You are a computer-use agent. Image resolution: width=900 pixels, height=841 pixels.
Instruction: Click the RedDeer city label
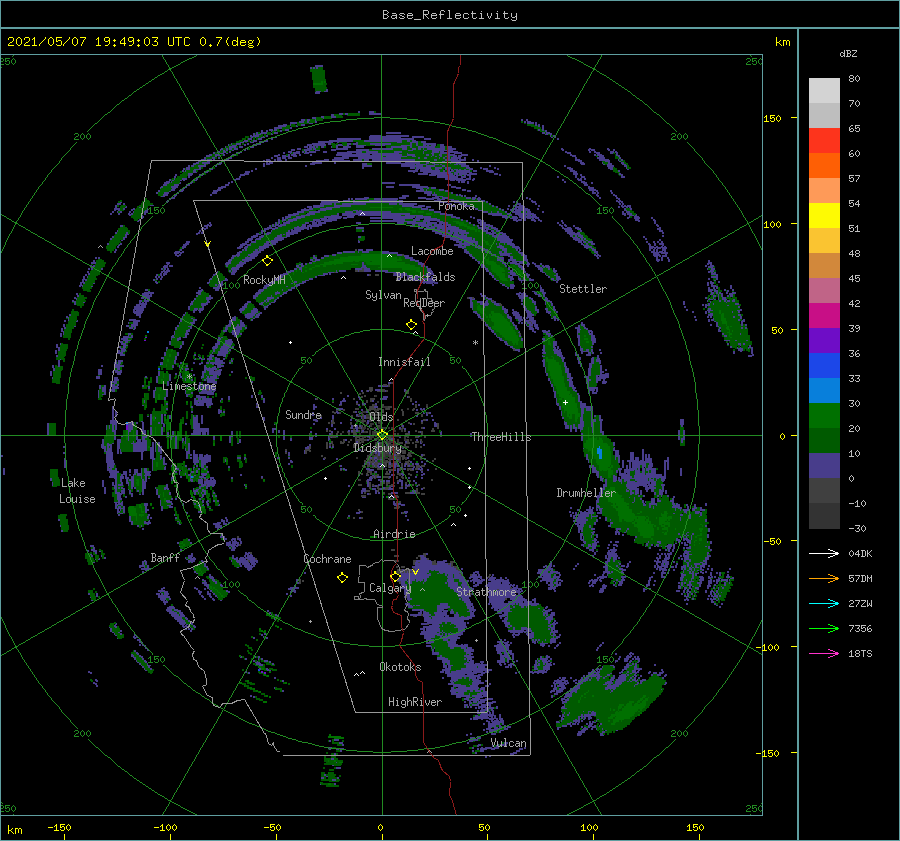coord(424,303)
